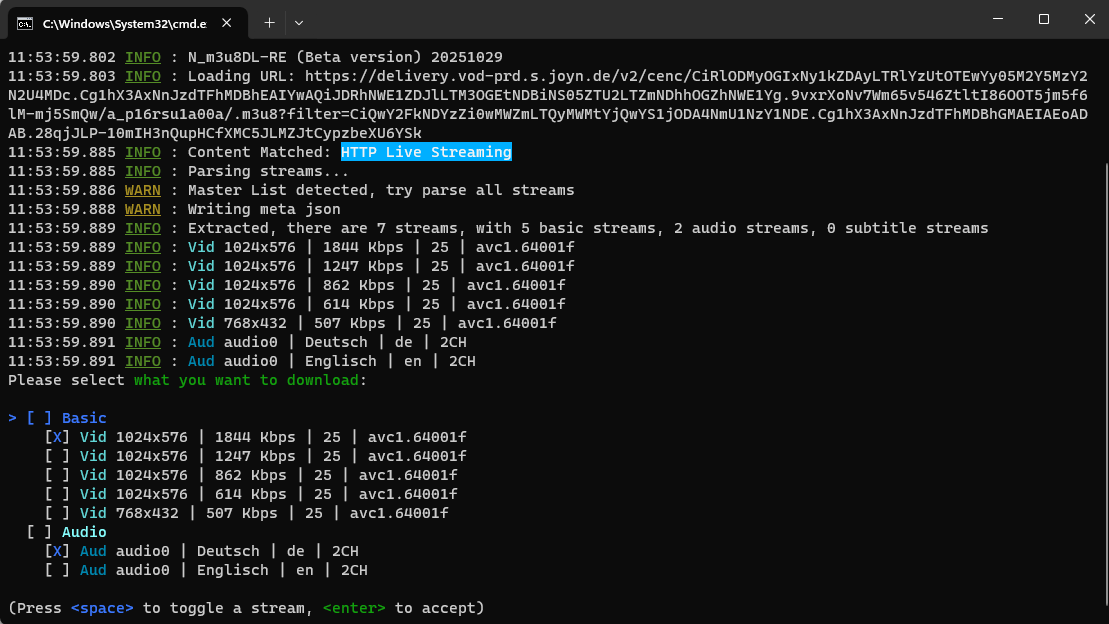Maximize the terminal window

click(x=1044, y=20)
